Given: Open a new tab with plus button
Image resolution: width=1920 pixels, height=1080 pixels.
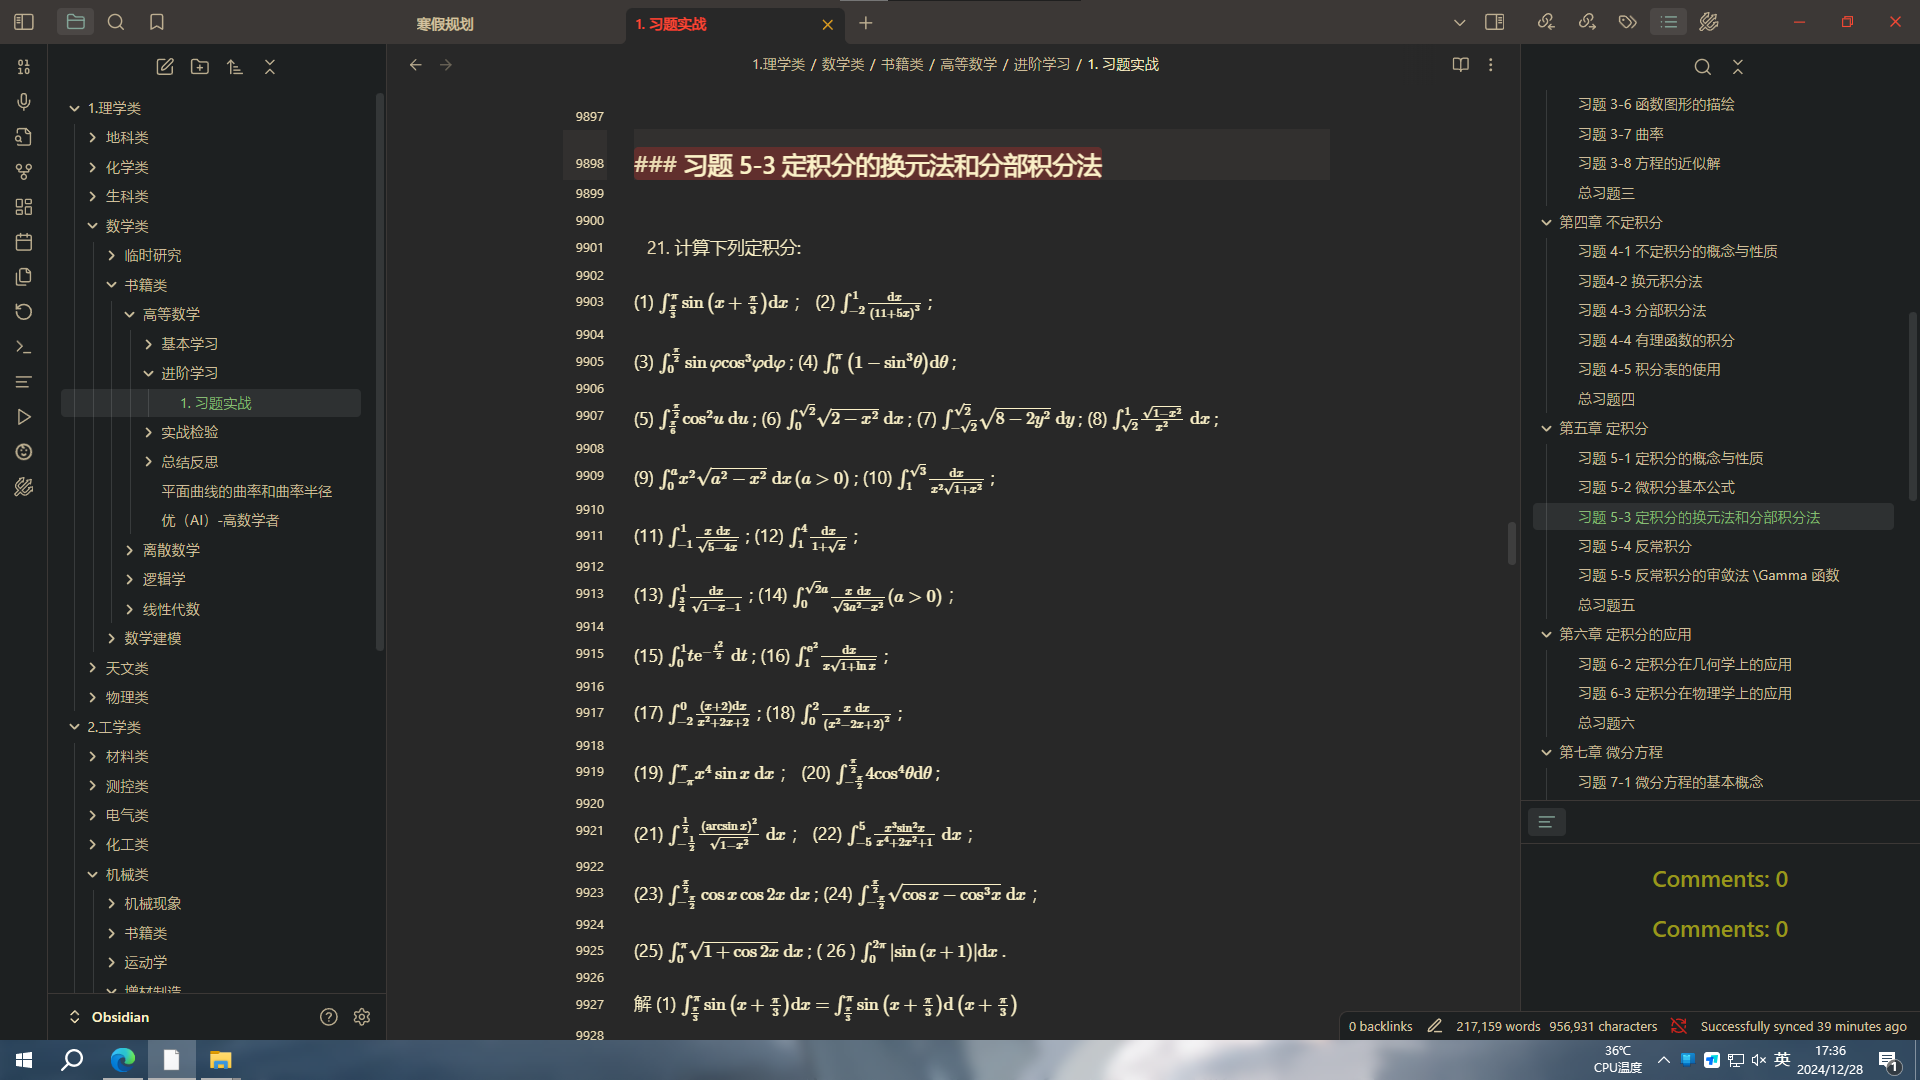Looking at the screenshot, I should (866, 23).
